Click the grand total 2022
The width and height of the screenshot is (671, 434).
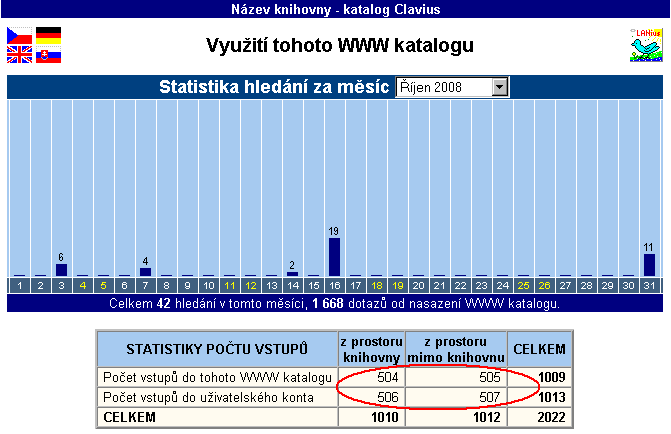(x=552, y=417)
